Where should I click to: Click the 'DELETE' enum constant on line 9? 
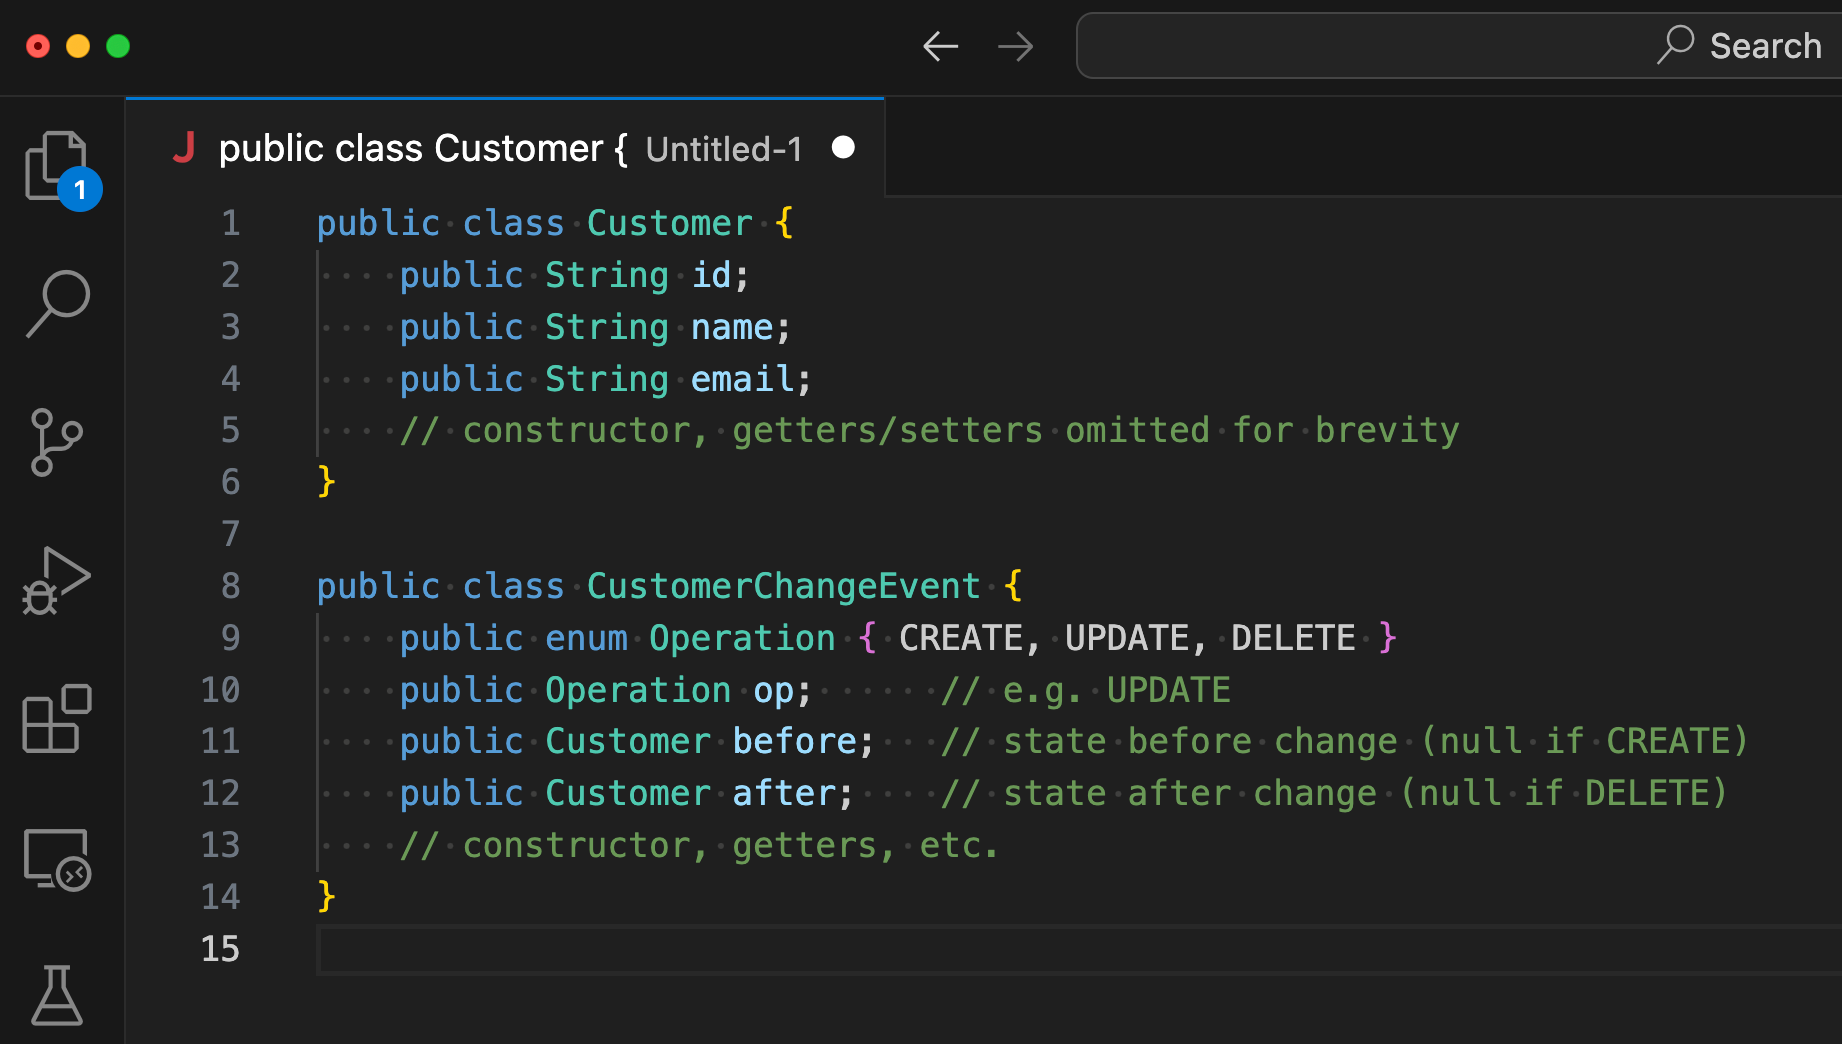(1293, 638)
